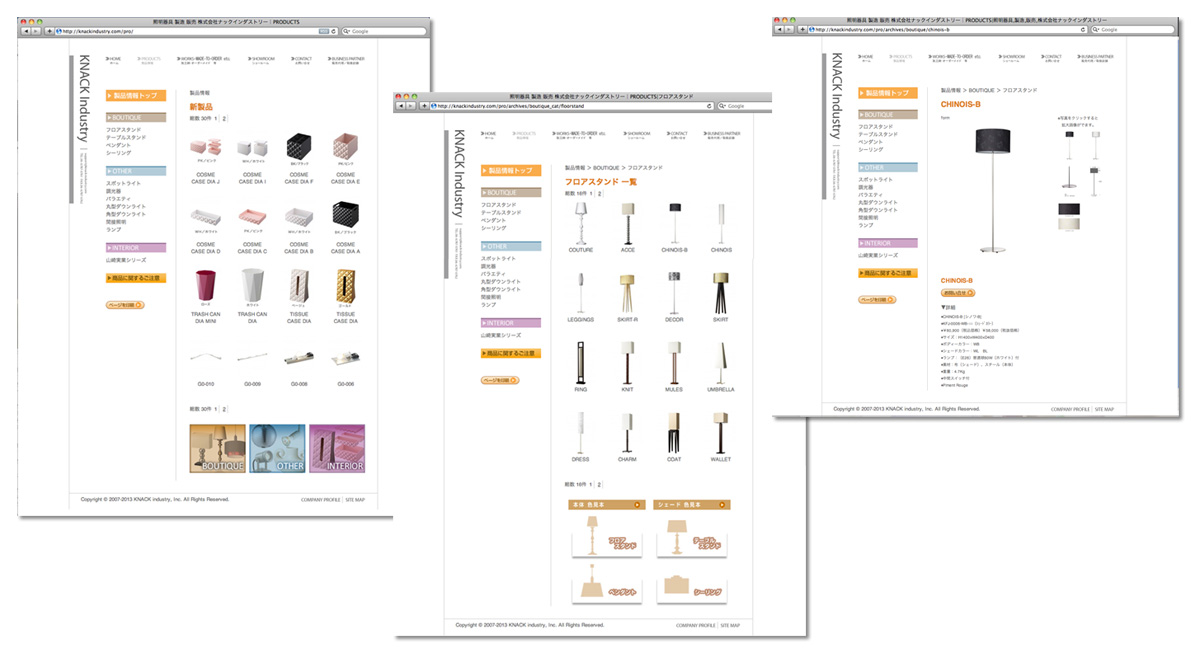Select the white shade color swatch on the CHINOIS-B page
This screenshot has width=1200, height=657.
tap(1069, 224)
